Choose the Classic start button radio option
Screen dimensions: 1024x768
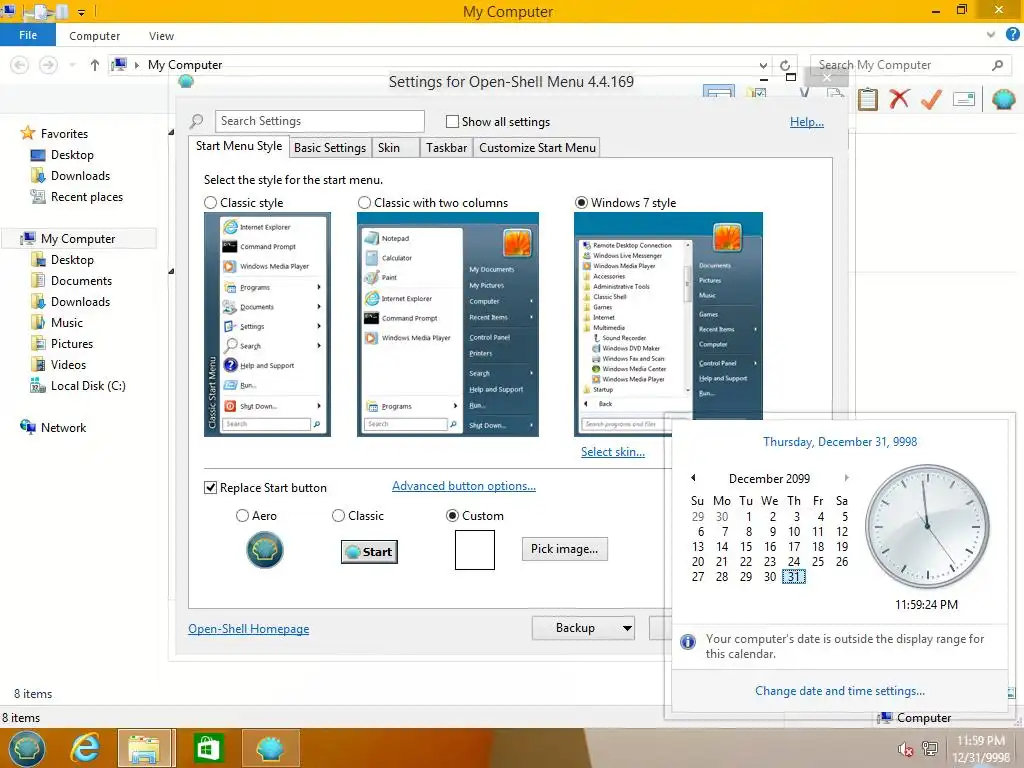click(x=338, y=515)
